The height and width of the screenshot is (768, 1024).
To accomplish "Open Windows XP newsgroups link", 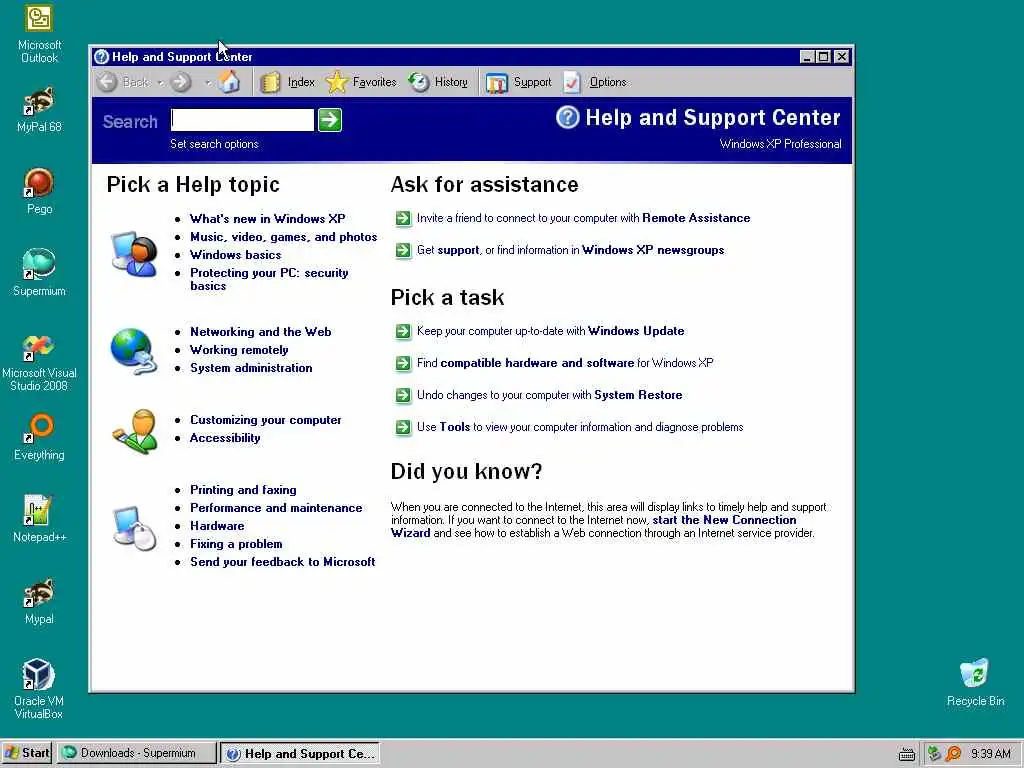I will click(653, 250).
